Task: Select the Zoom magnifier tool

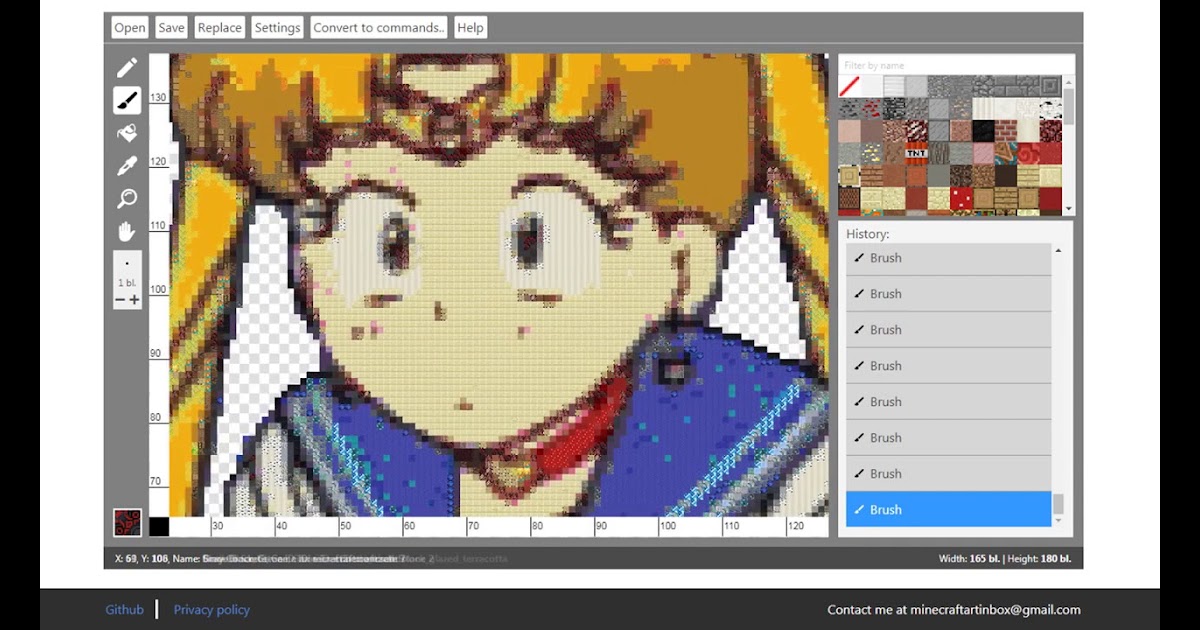Action: 127,198
